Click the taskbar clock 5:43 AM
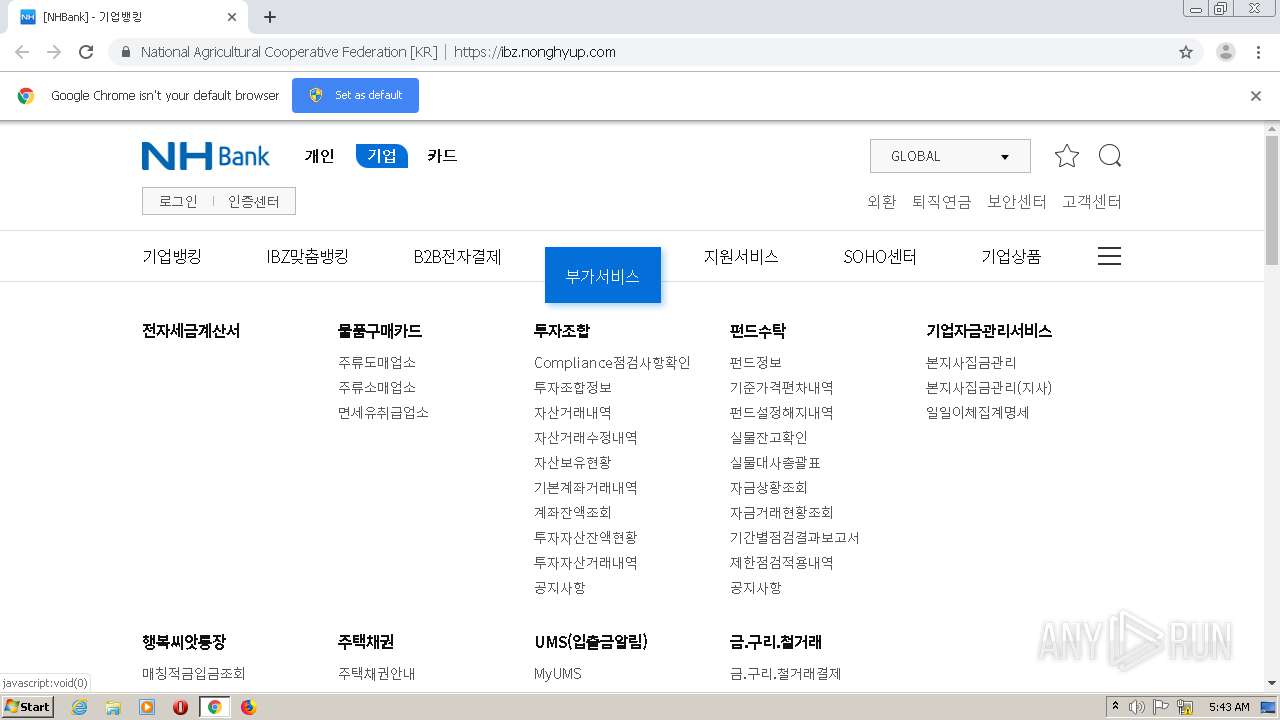 click(1229, 707)
